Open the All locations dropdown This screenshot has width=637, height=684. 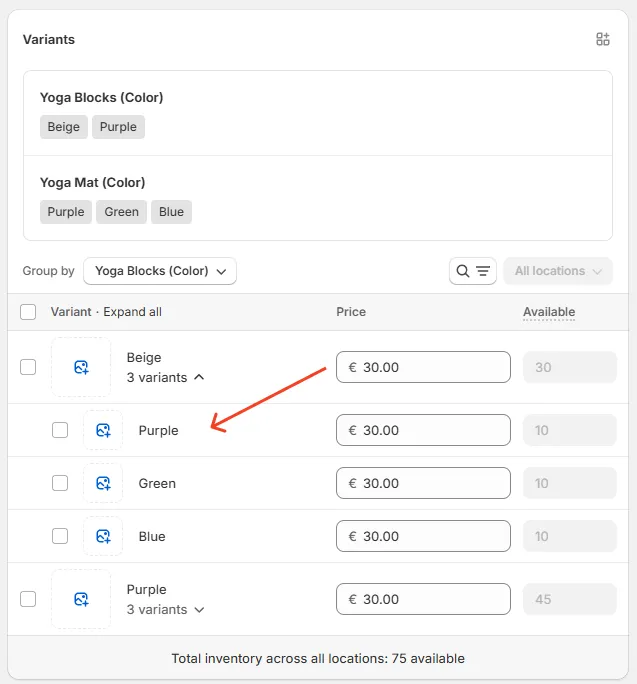click(558, 271)
